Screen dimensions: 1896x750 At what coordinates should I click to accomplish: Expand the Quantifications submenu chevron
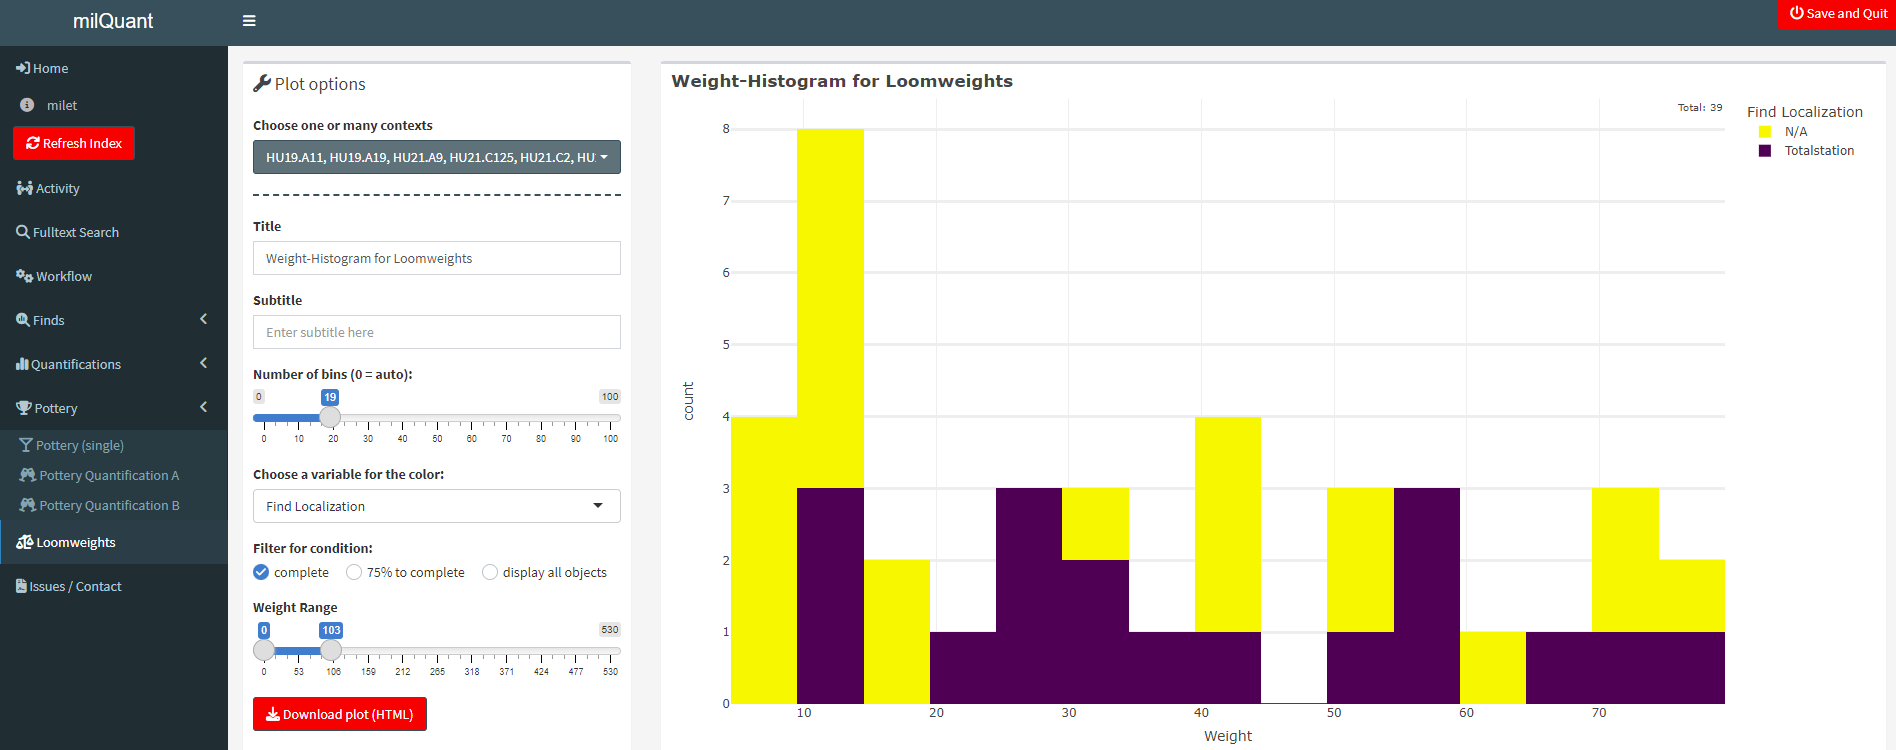click(204, 363)
